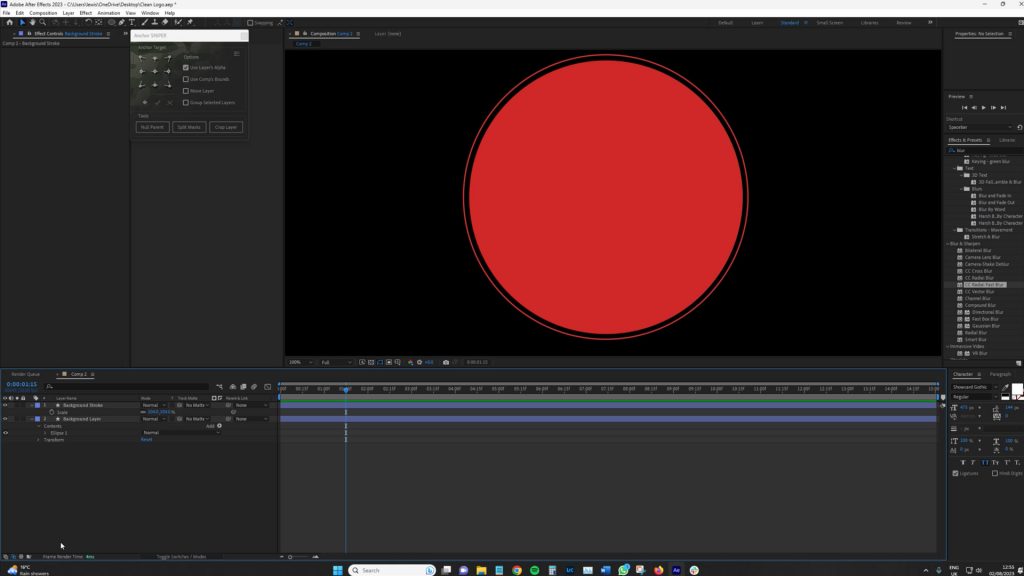The height and width of the screenshot is (576, 1024).
Task: Open Background Stroke track matte dropdown
Action: (197, 405)
